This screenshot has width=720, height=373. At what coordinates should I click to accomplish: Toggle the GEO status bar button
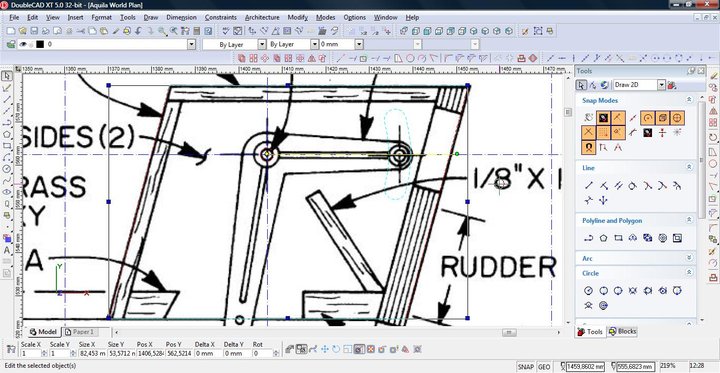tap(544, 367)
